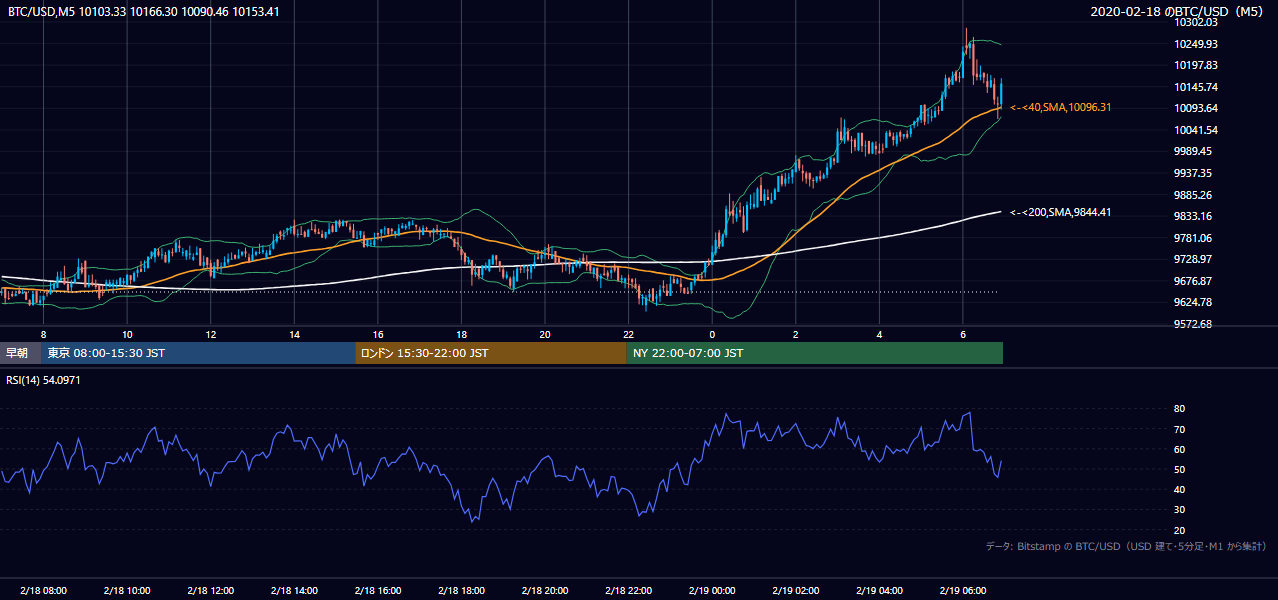Click the 2/19 06:00 time label

click(x=963, y=590)
